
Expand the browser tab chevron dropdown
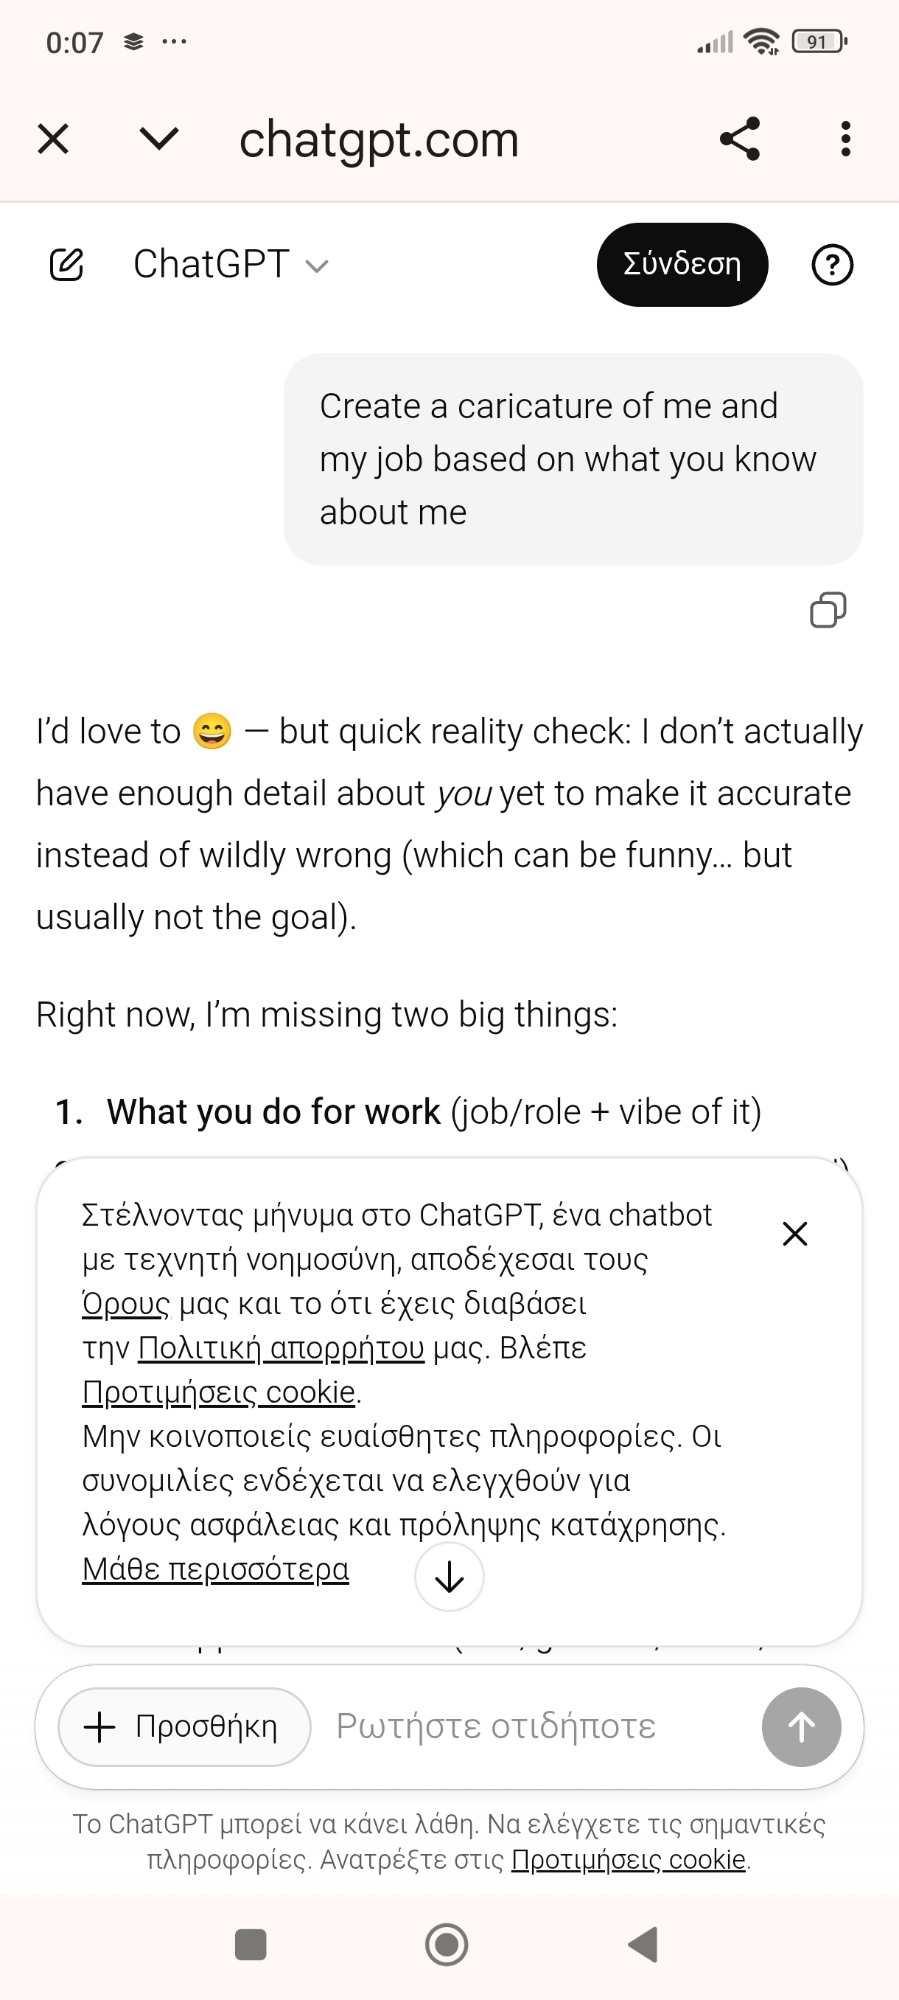click(159, 139)
